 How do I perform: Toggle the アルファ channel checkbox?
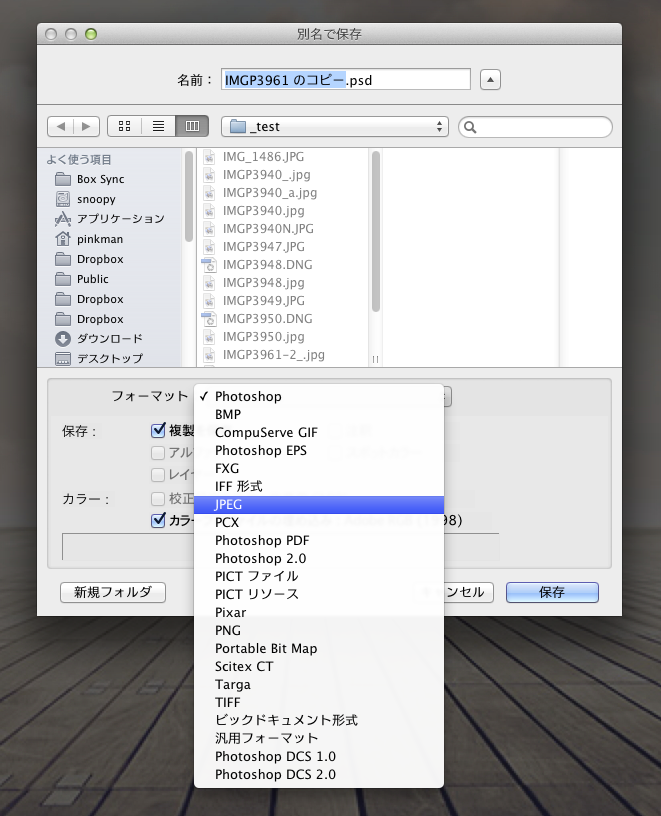[x=158, y=453]
